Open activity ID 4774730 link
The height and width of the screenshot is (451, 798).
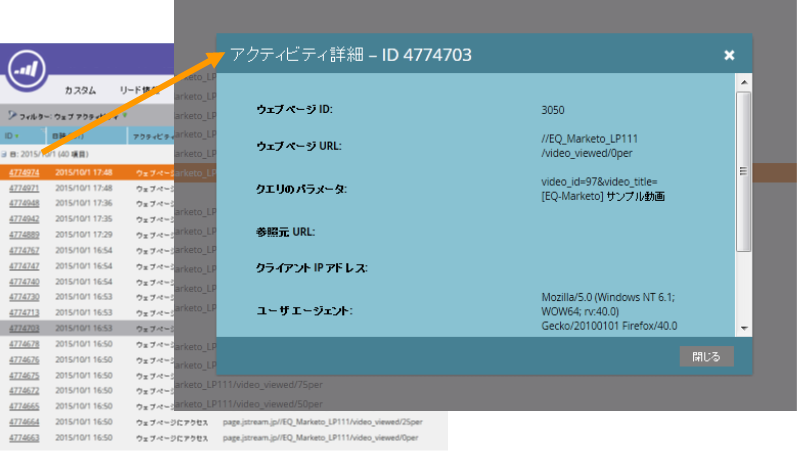pyautogui.click(x=24, y=297)
